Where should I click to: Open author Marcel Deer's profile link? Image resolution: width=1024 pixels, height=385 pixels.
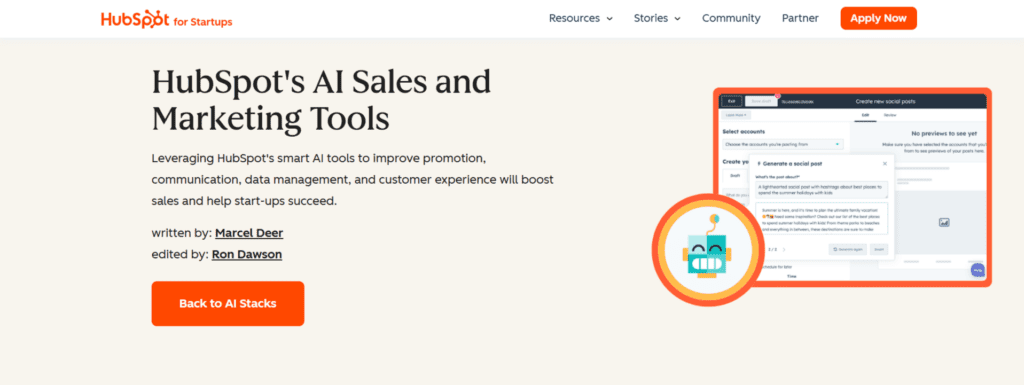tap(249, 233)
